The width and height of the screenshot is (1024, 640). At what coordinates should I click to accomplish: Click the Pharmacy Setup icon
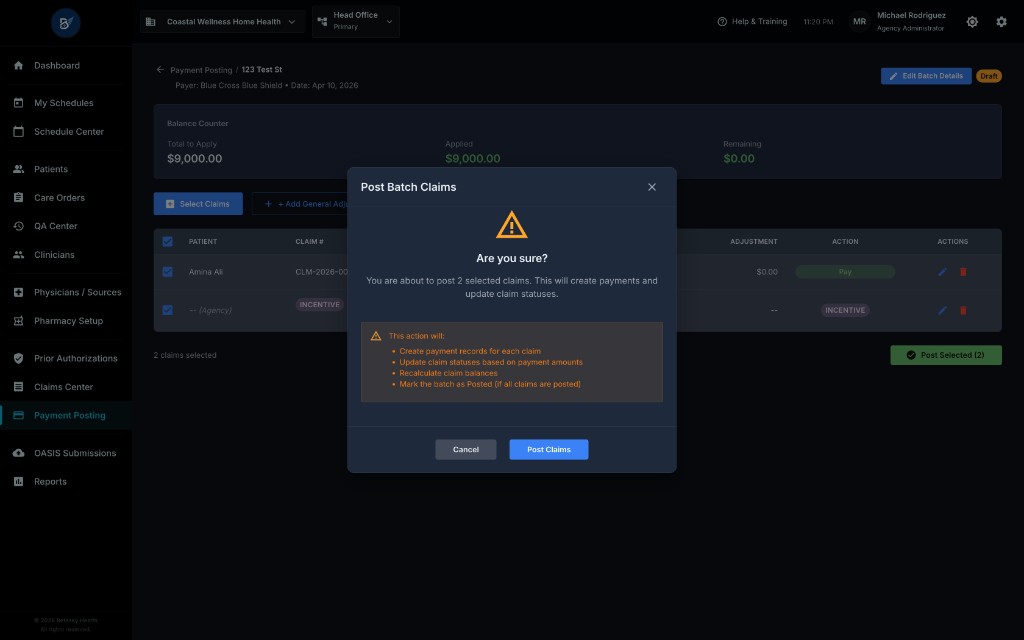(18, 321)
